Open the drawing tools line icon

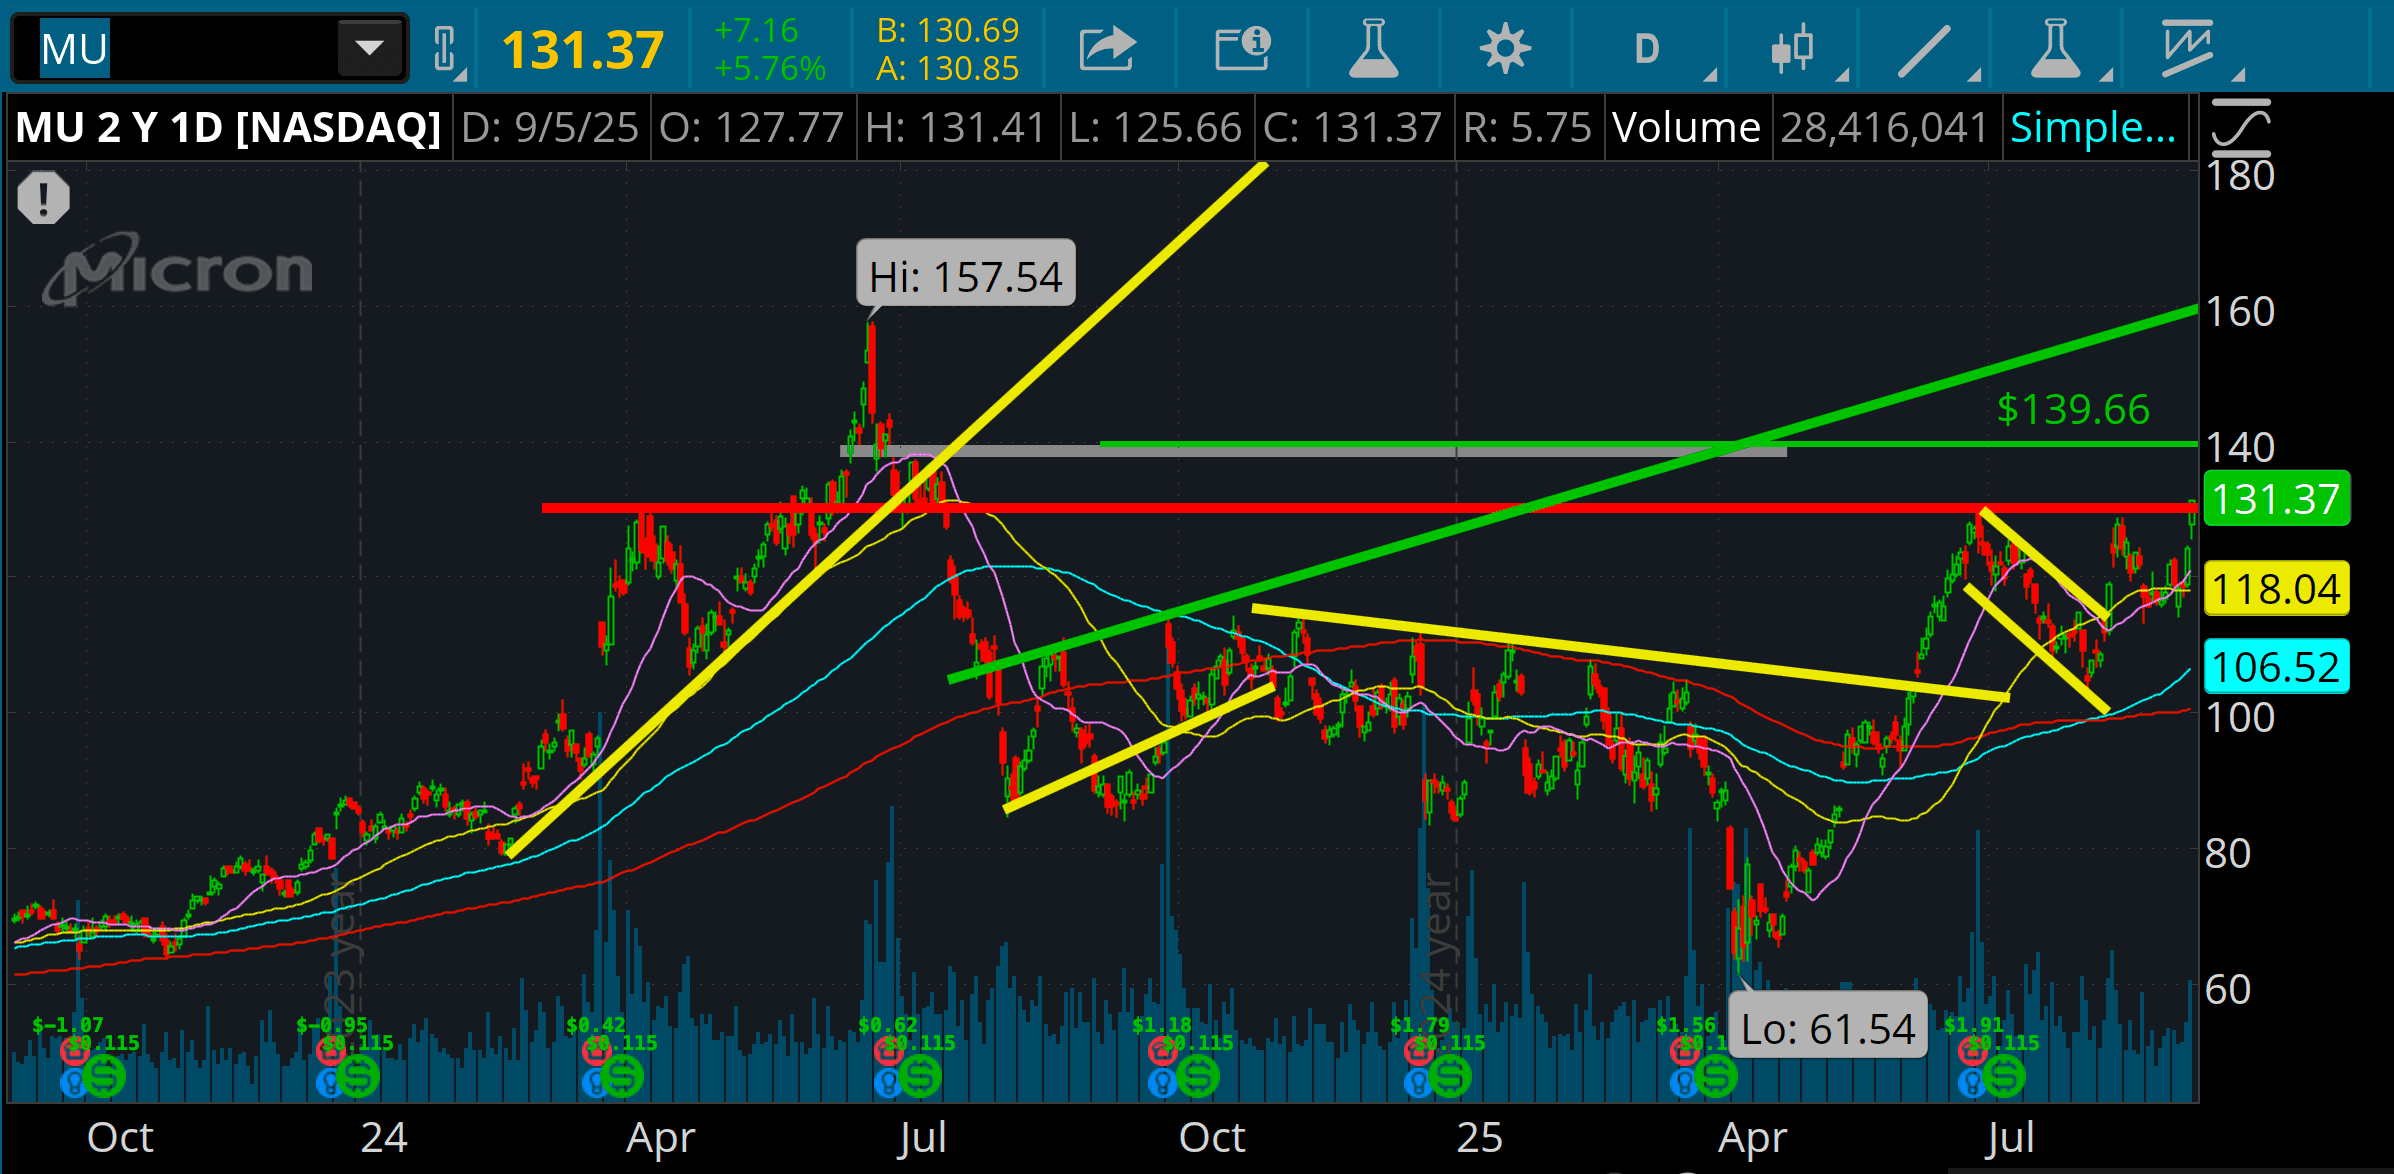[x=1924, y=48]
